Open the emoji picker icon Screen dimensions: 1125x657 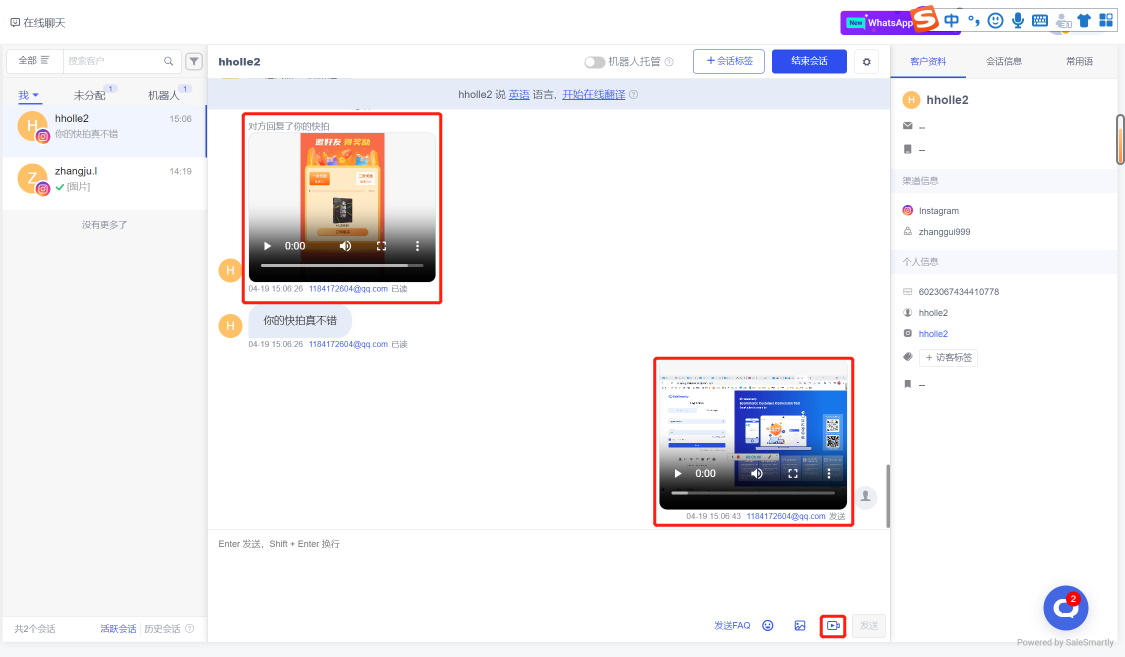pyautogui.click(x=768, y=625)
